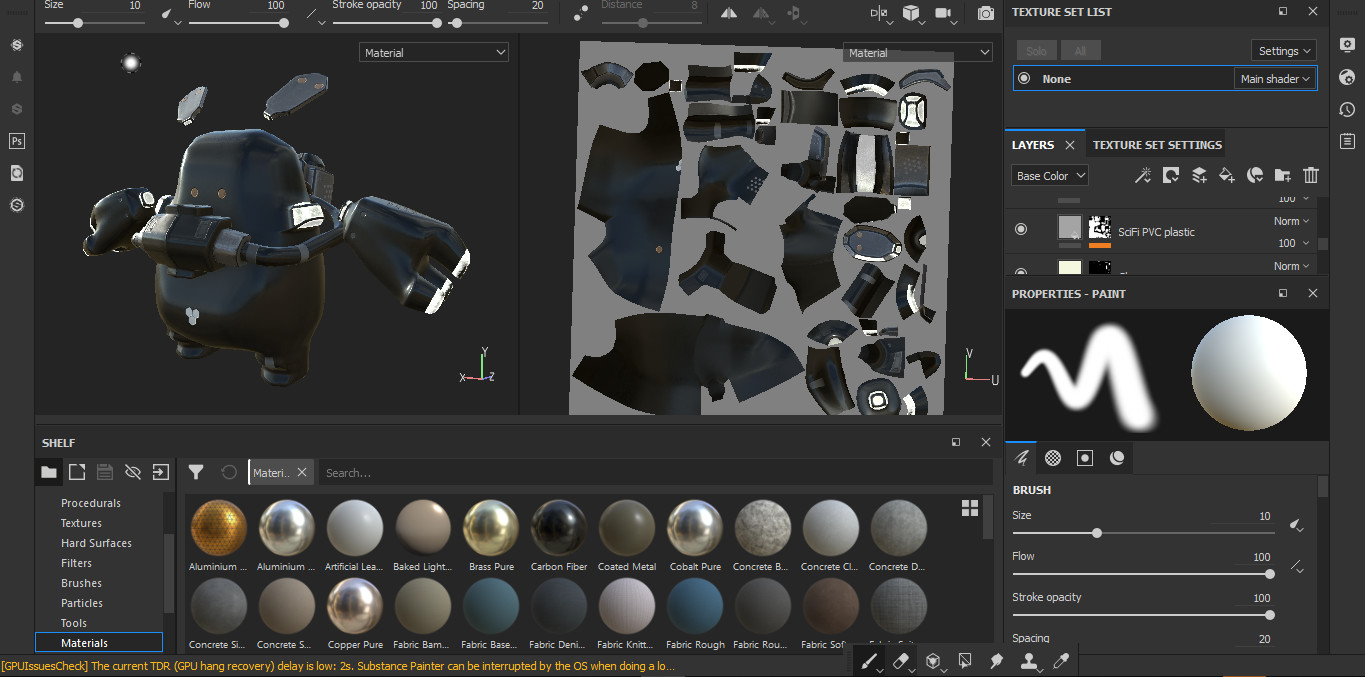Select the Clone Stamp tool
The height and width of the screenshot is (677, 1365).
1029,660
